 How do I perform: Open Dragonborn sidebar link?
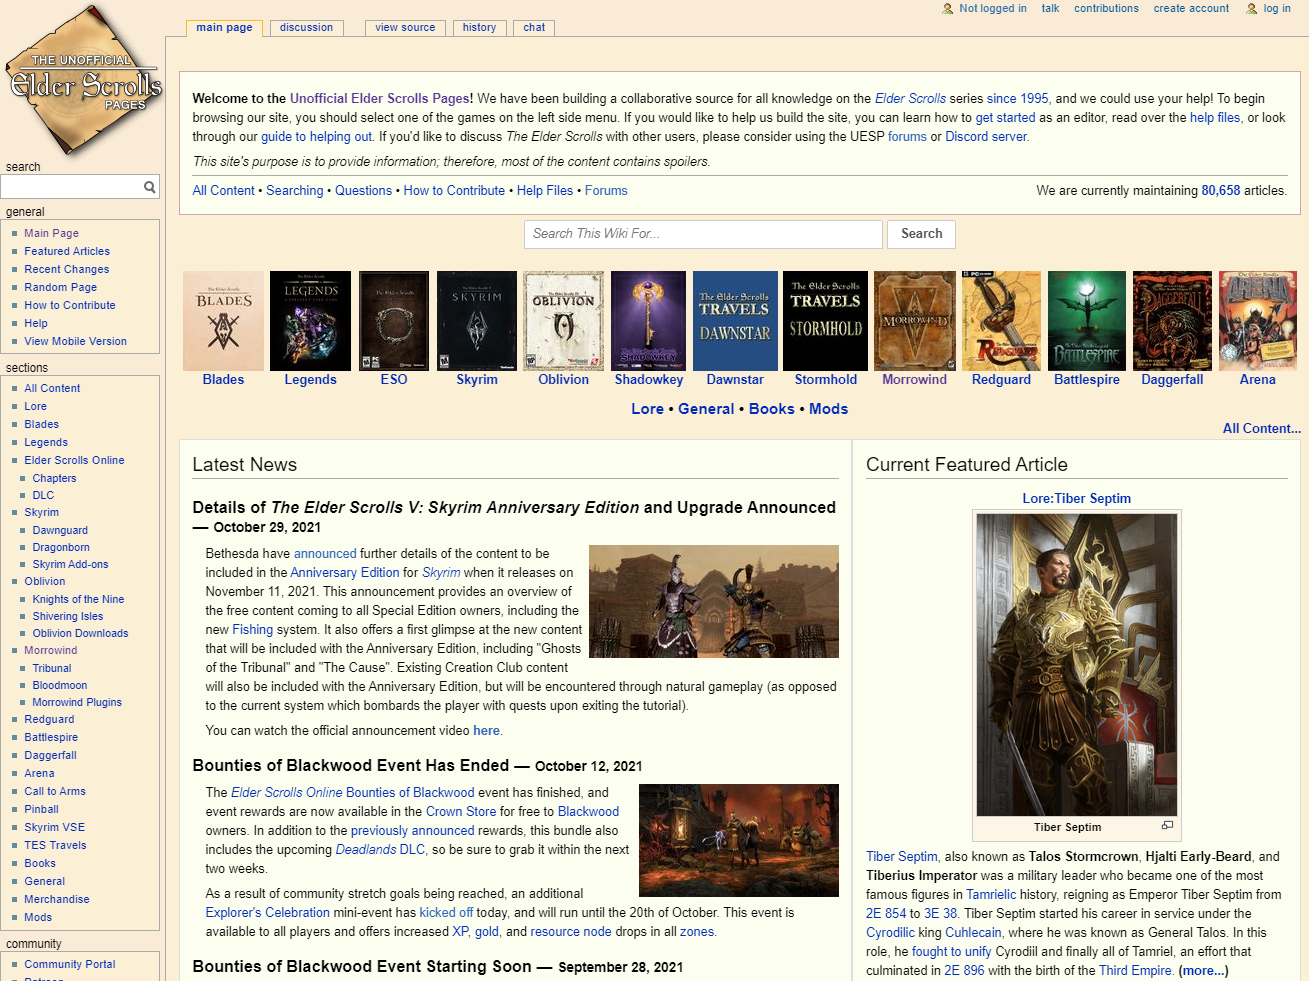point(61,548)
